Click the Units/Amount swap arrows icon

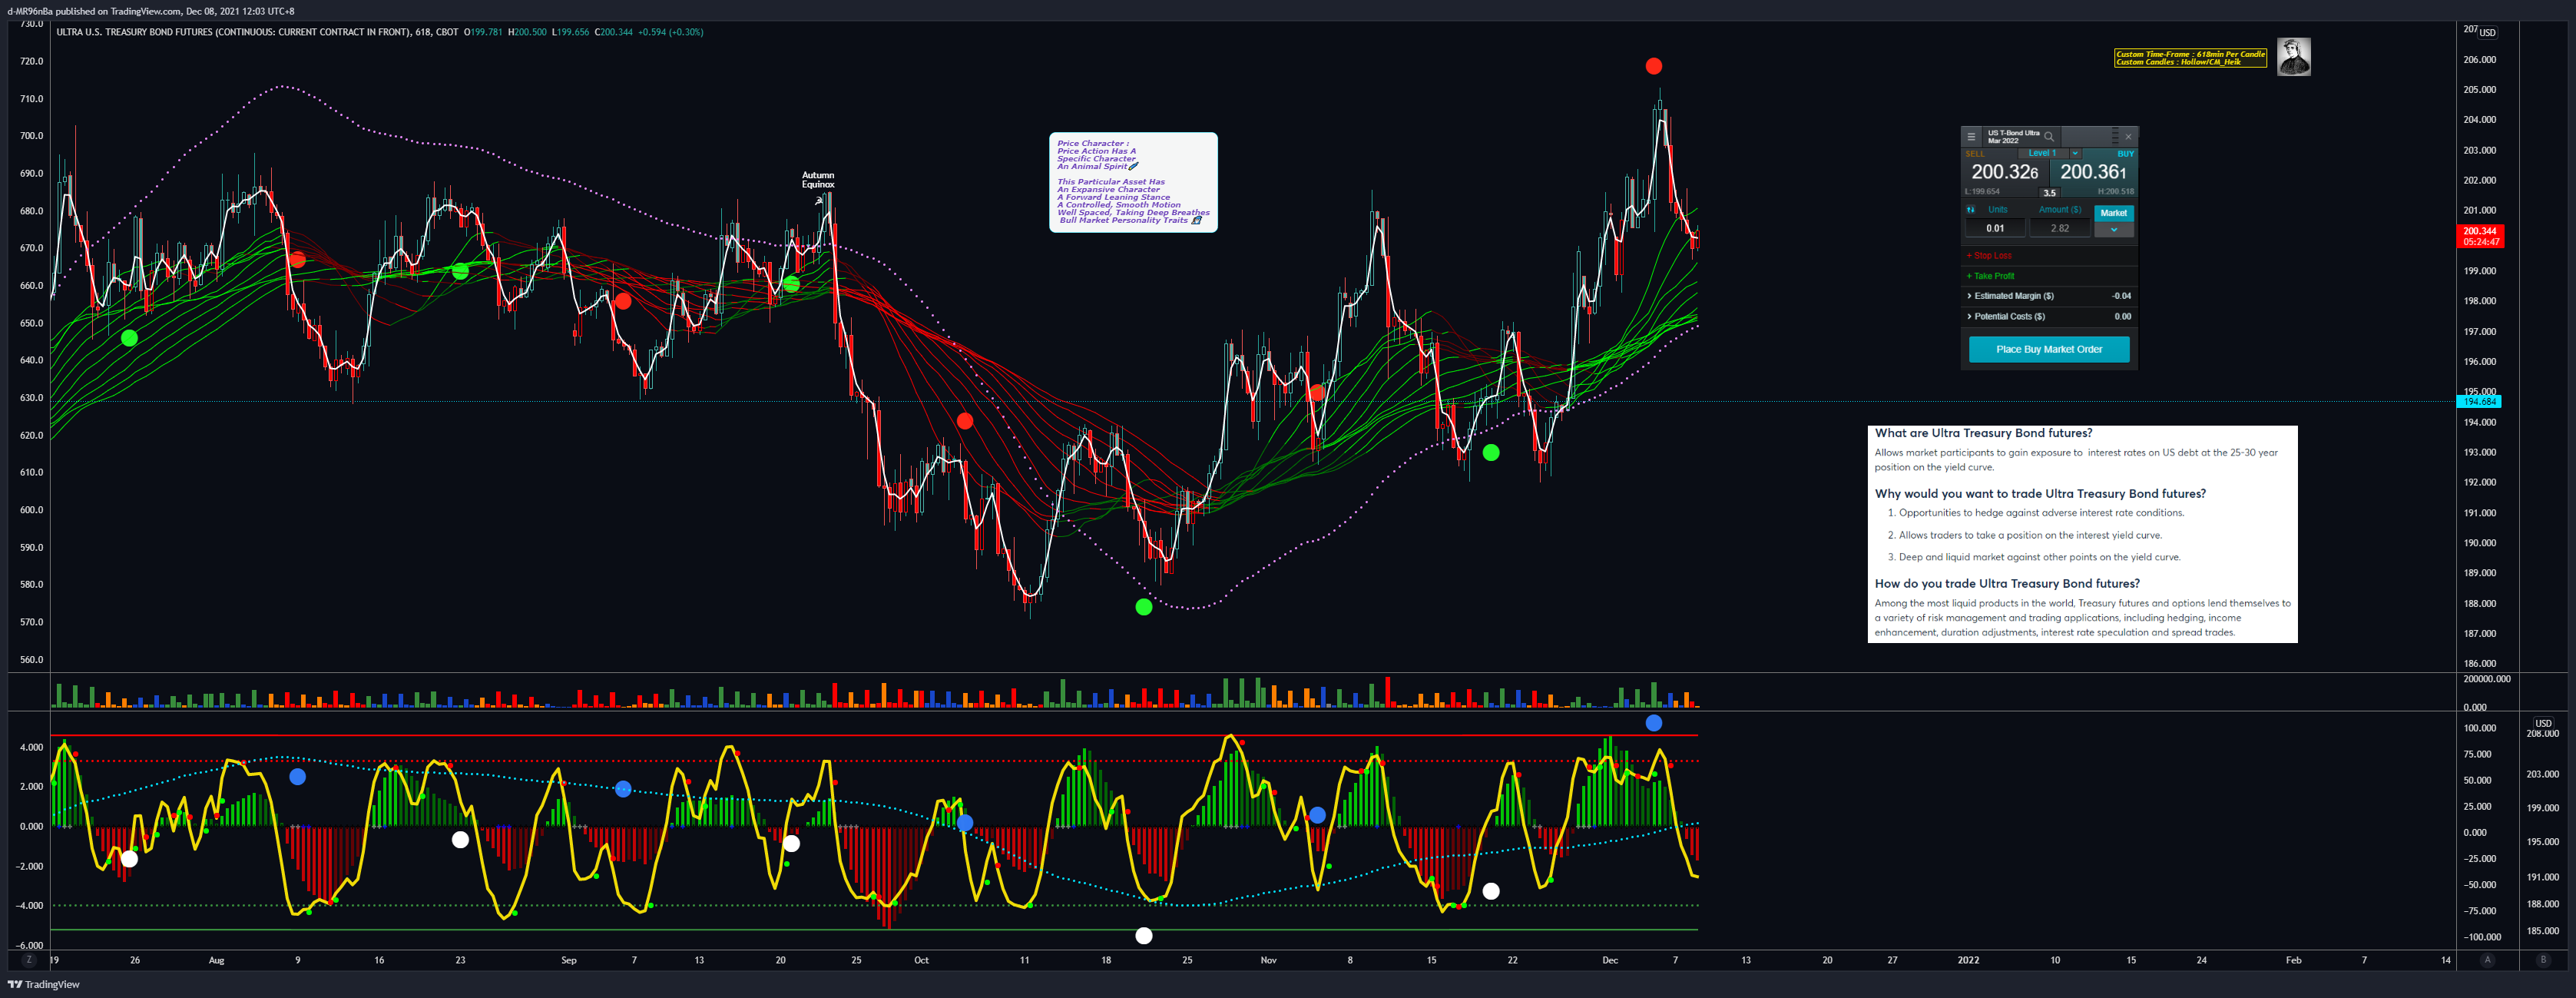(x=1971, y=210)
